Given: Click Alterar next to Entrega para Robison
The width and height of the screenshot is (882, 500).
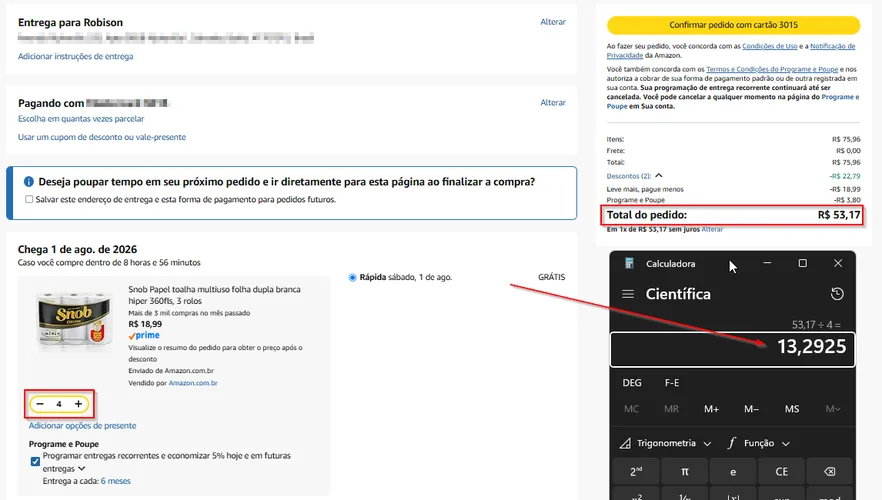Looking at the screenshot, I should (553, 22).
